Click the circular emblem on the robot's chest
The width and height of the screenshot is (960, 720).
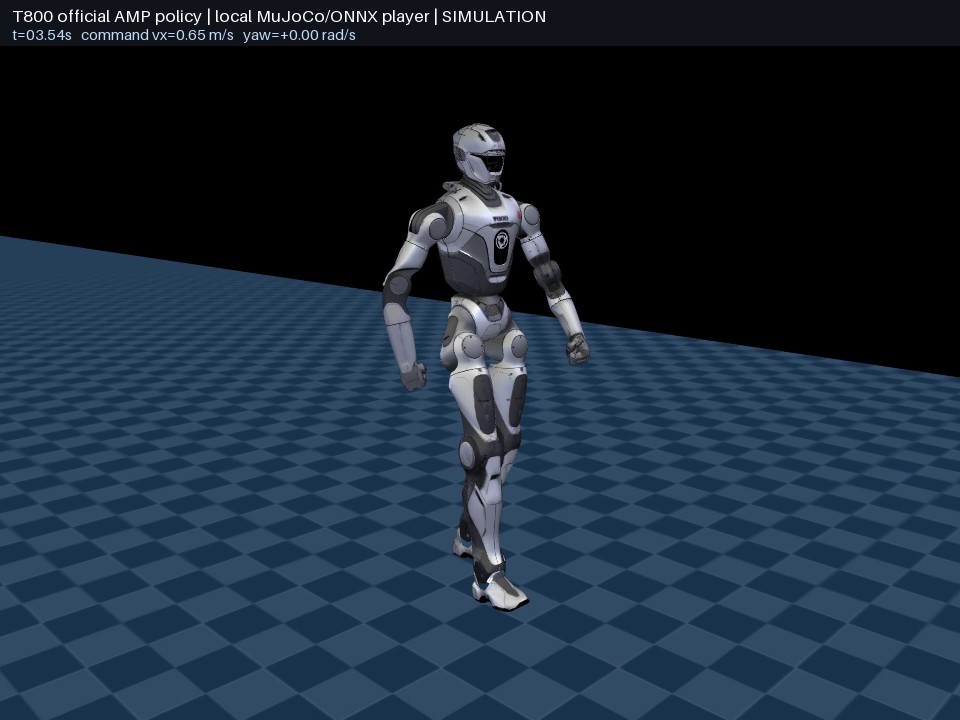(501, 241)
